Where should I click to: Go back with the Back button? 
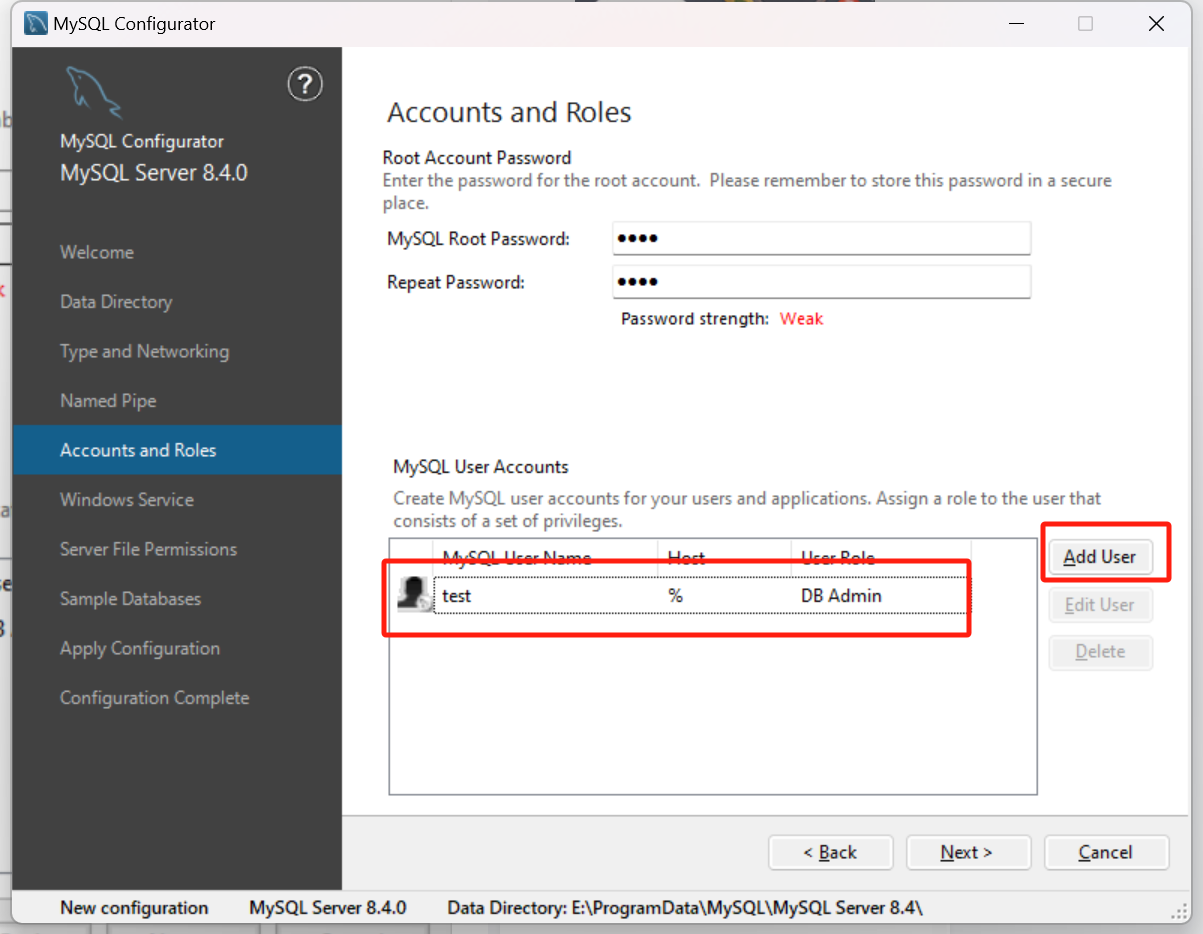pyautogui.click(x=830, y=852)
